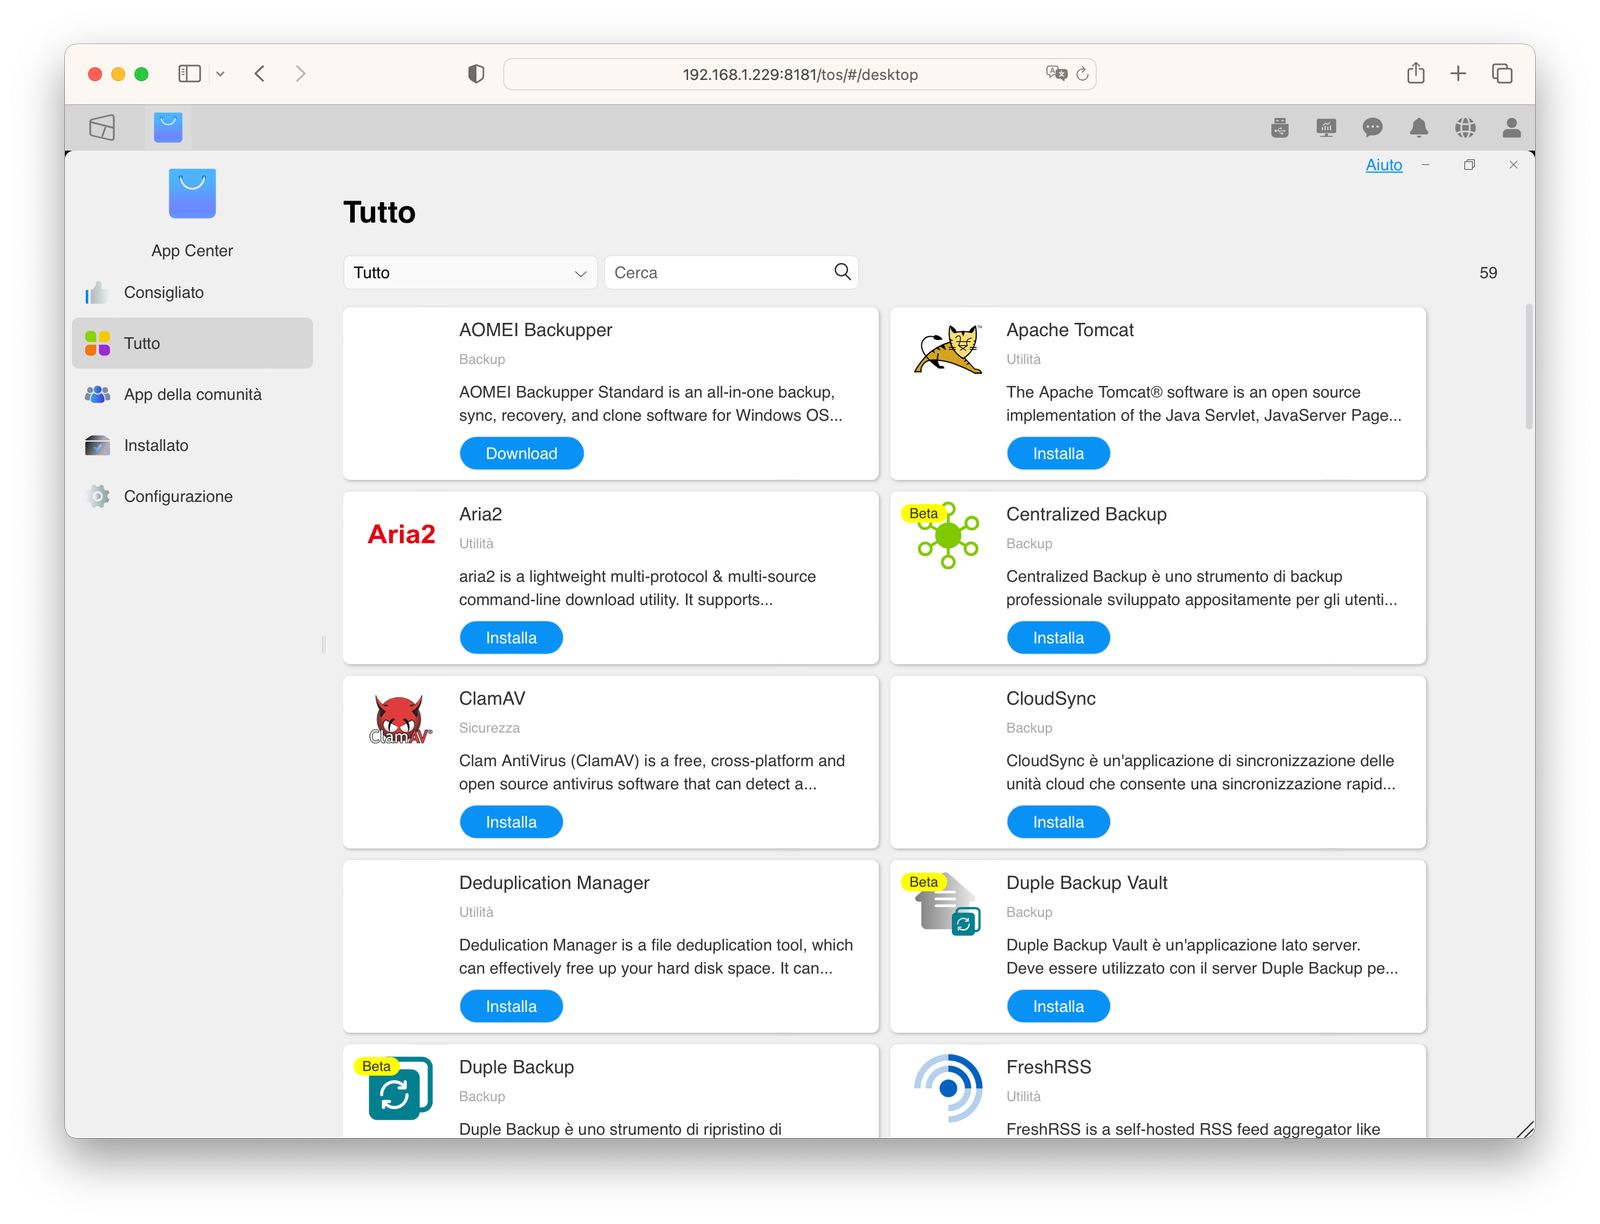This screenshot has width=1600, height=1224.
Task: Click the Aria2 app logo
Action: click(x=401, y=534)
